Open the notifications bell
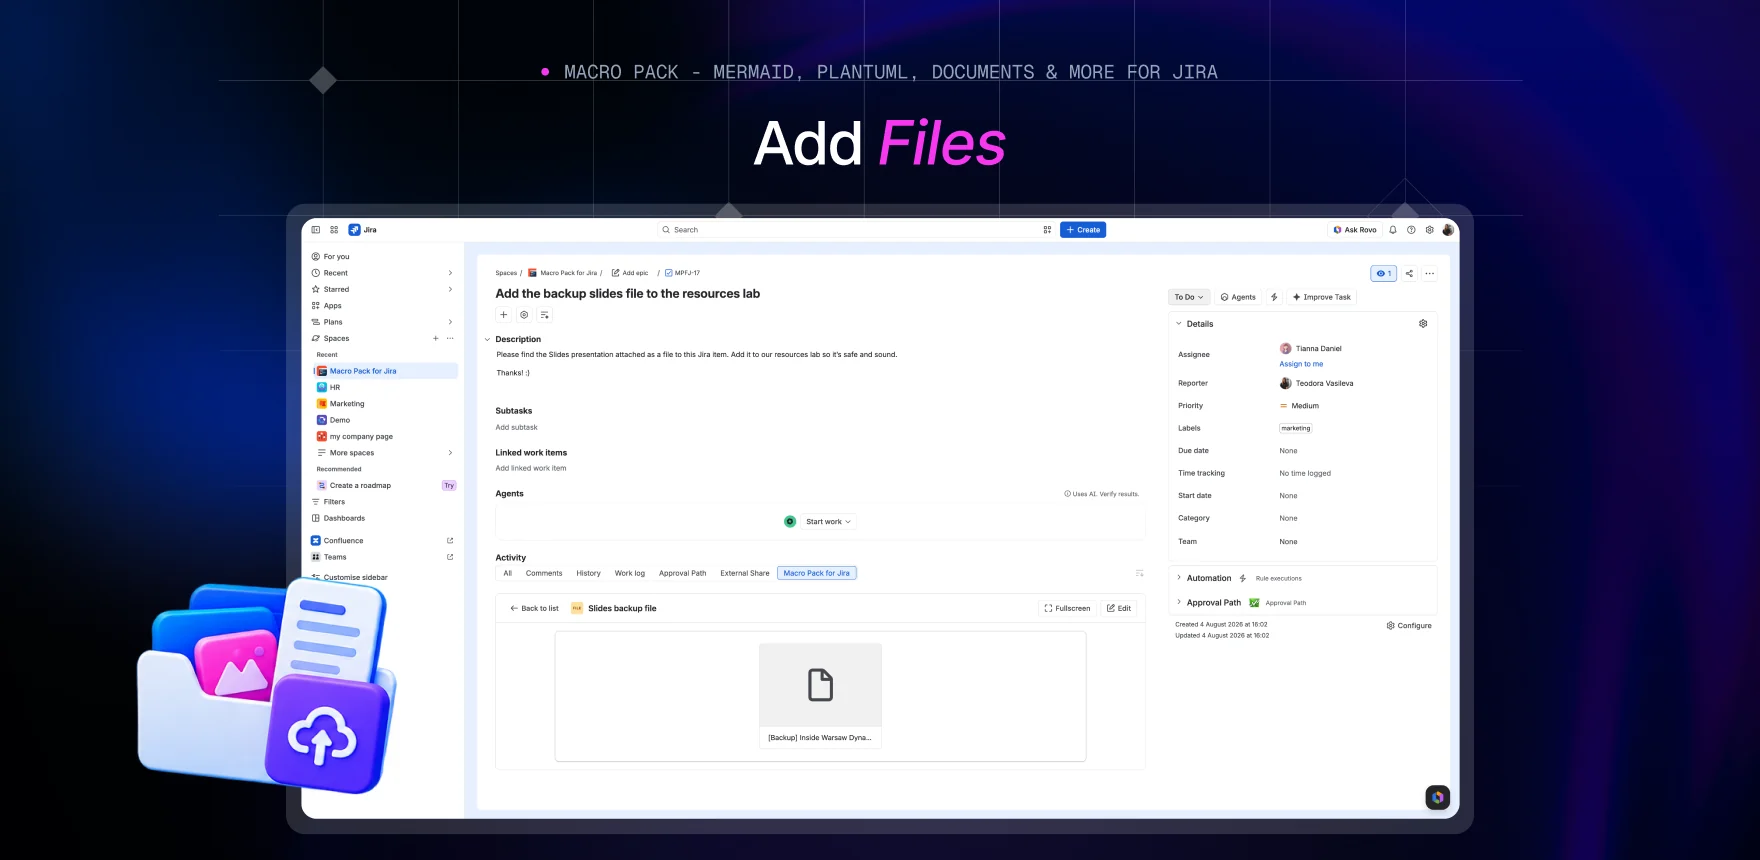1760x860 pixels. (x=1392, y=230)
